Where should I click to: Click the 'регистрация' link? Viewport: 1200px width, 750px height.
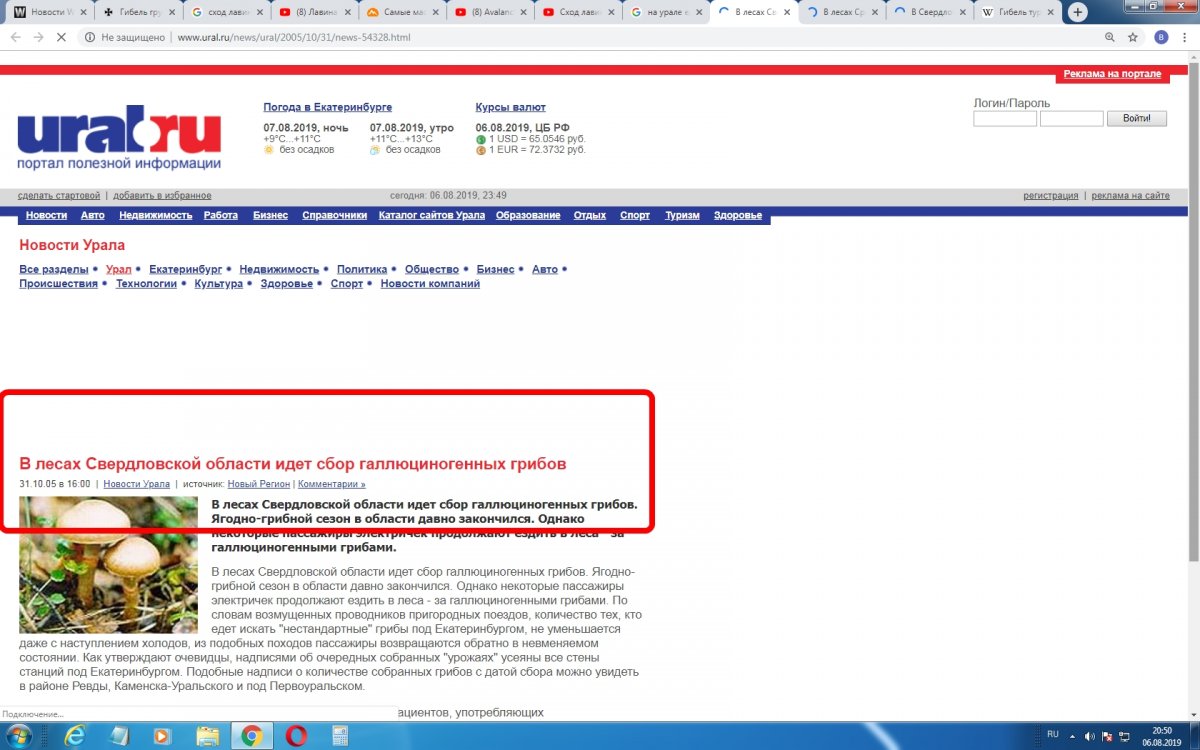click(x=1051, y=195)
